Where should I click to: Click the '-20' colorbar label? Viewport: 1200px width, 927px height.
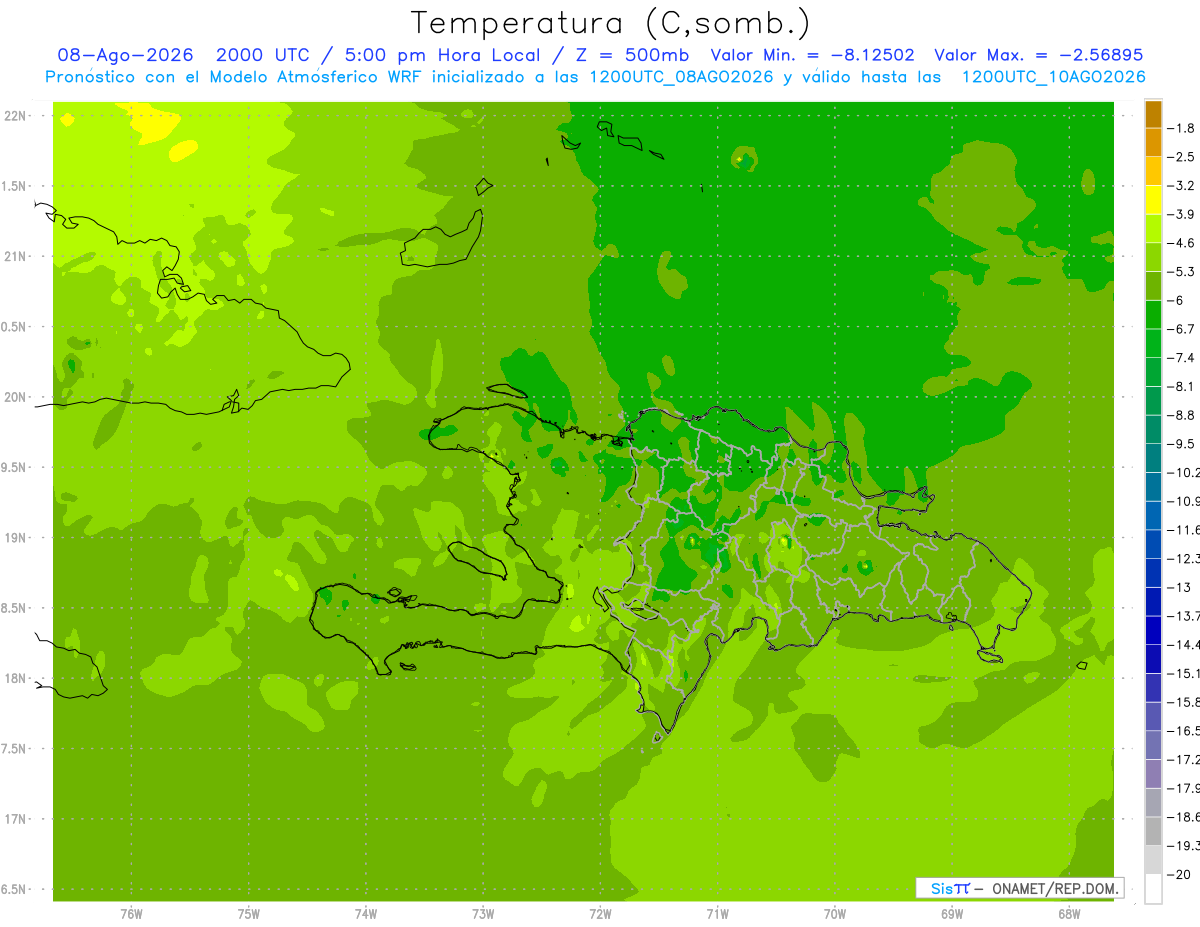pos(1179,874)
